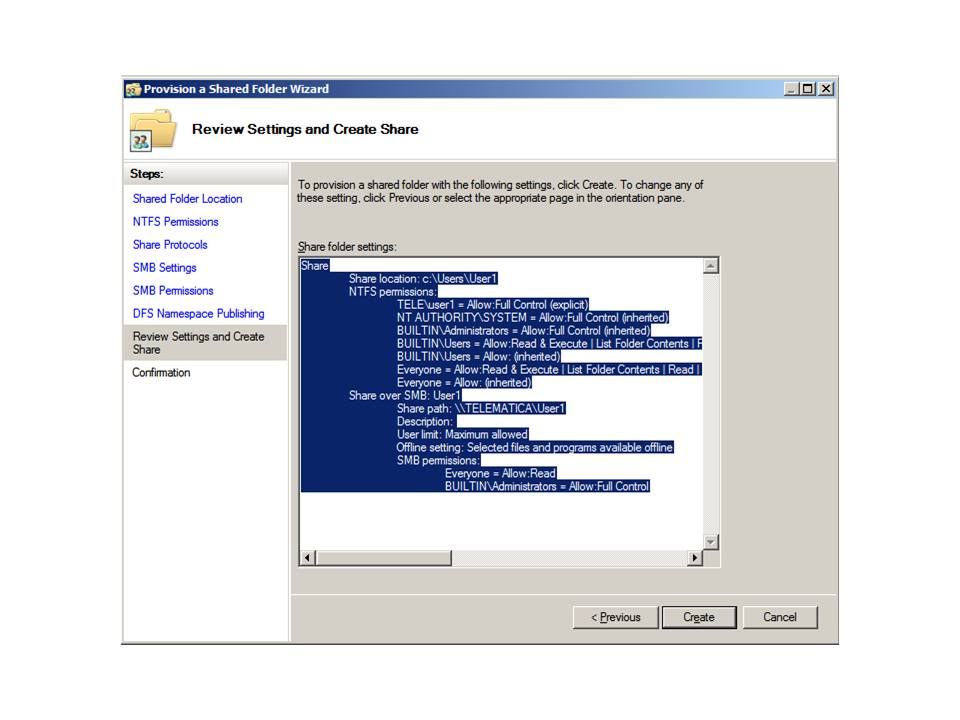The height and width of the screenshot is (720, 960).
Task: Select Review Settings and Create Share step
Action: pos(198,343)
